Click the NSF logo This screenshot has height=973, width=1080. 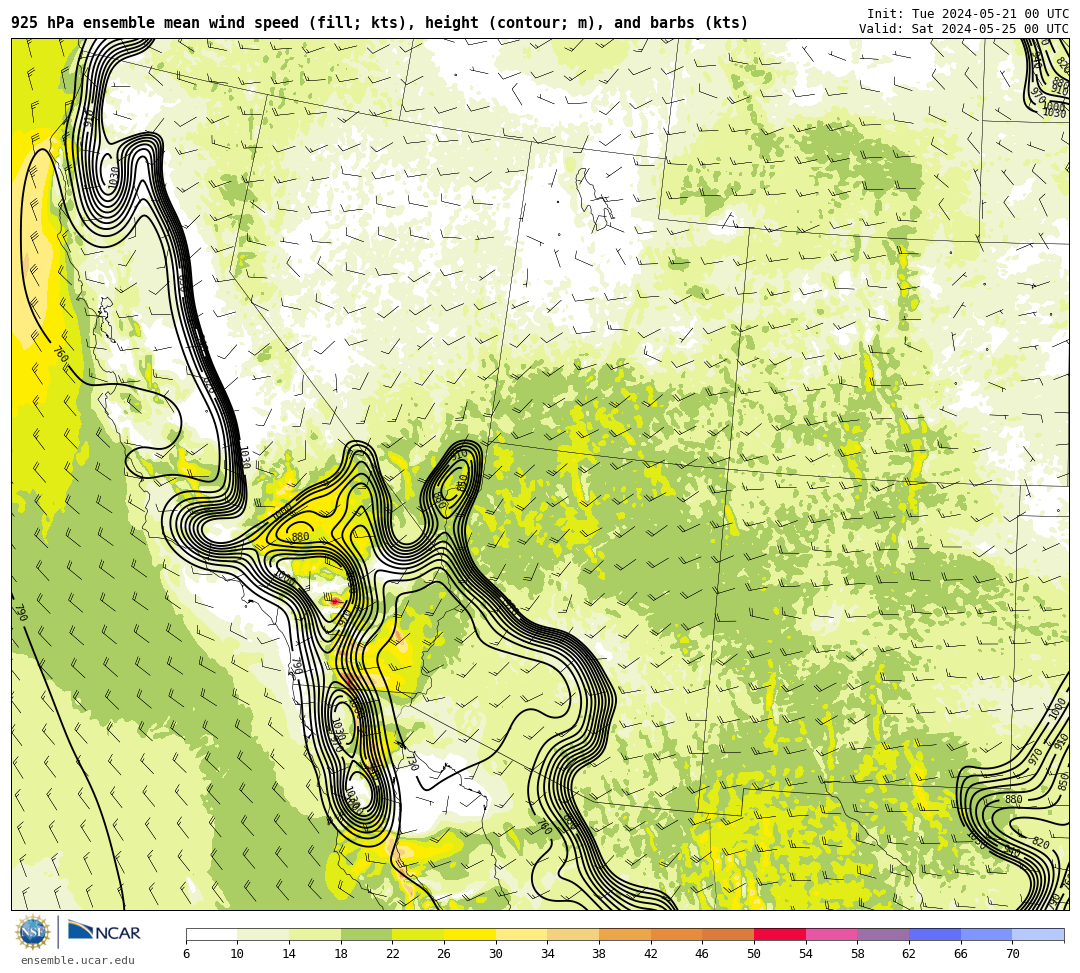(x=33, y=932)
